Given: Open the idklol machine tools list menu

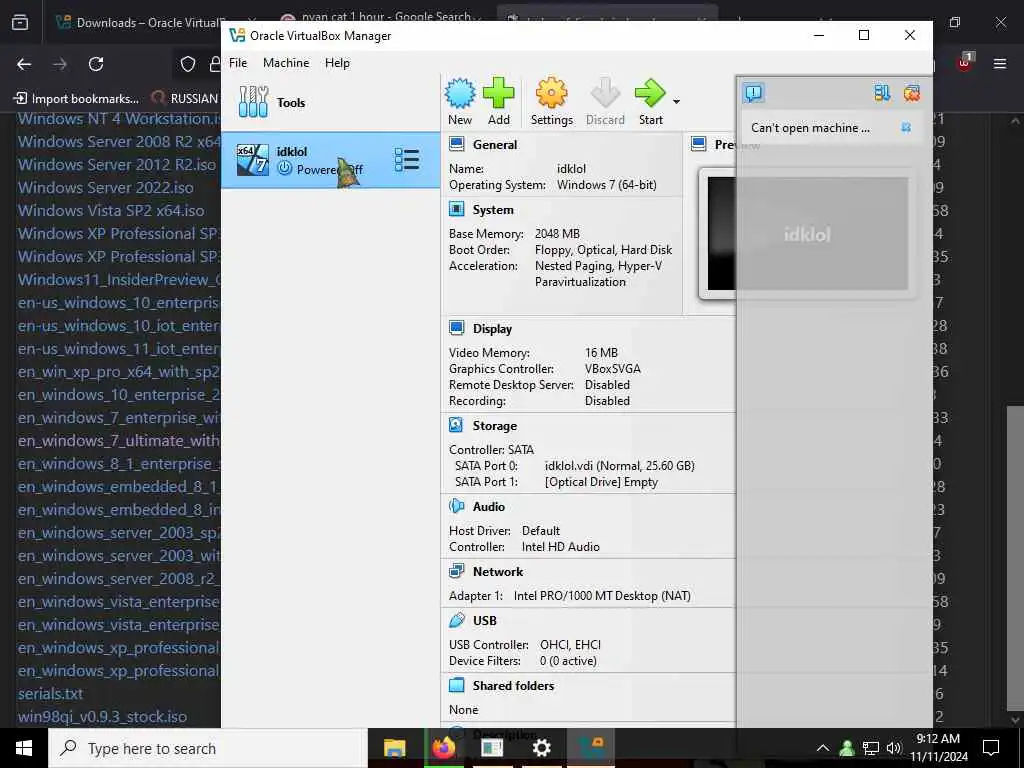Looking at the screenshot, I should 407,160.
